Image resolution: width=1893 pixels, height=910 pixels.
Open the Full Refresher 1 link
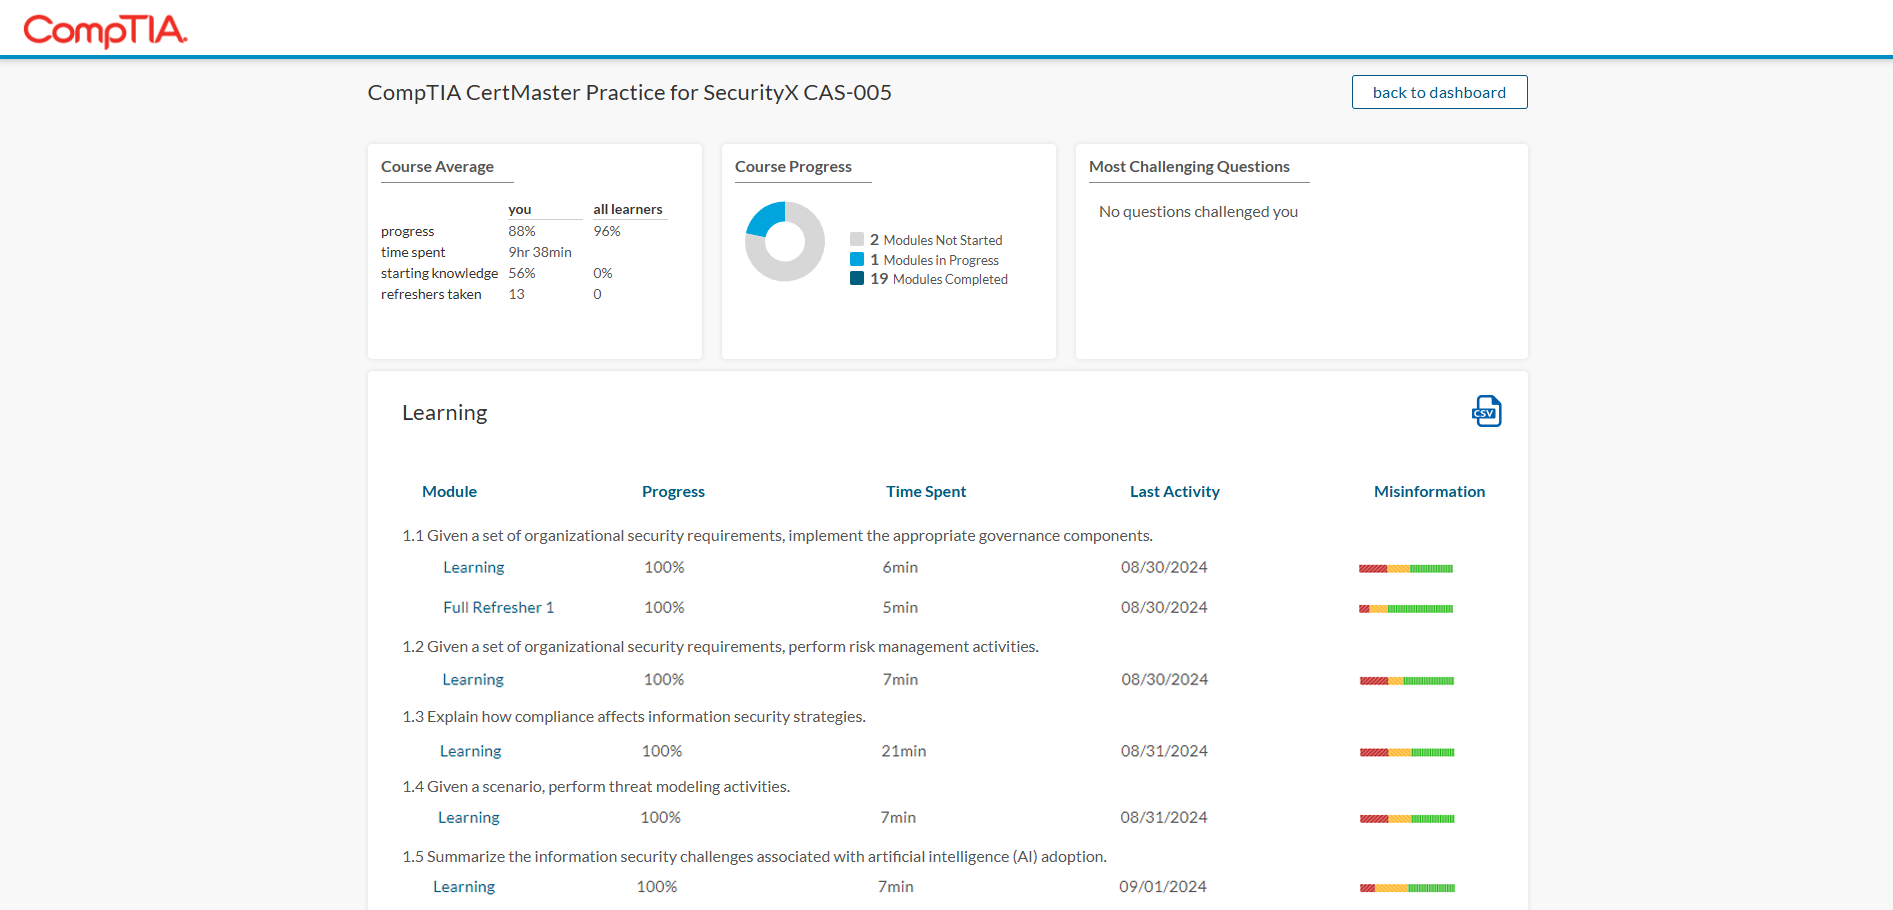coord(498,607)
